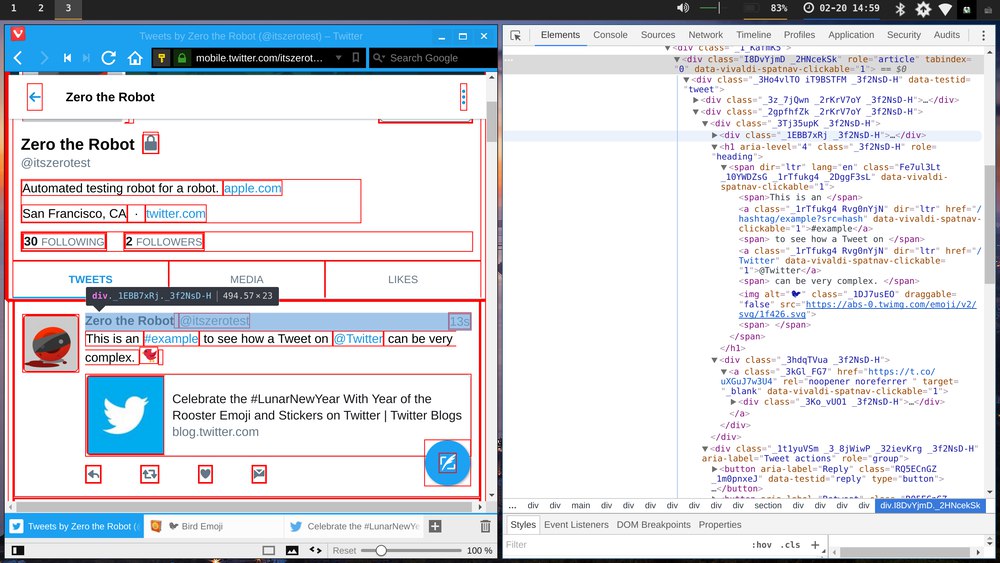Switch to the Media tab

pos(247,279)
